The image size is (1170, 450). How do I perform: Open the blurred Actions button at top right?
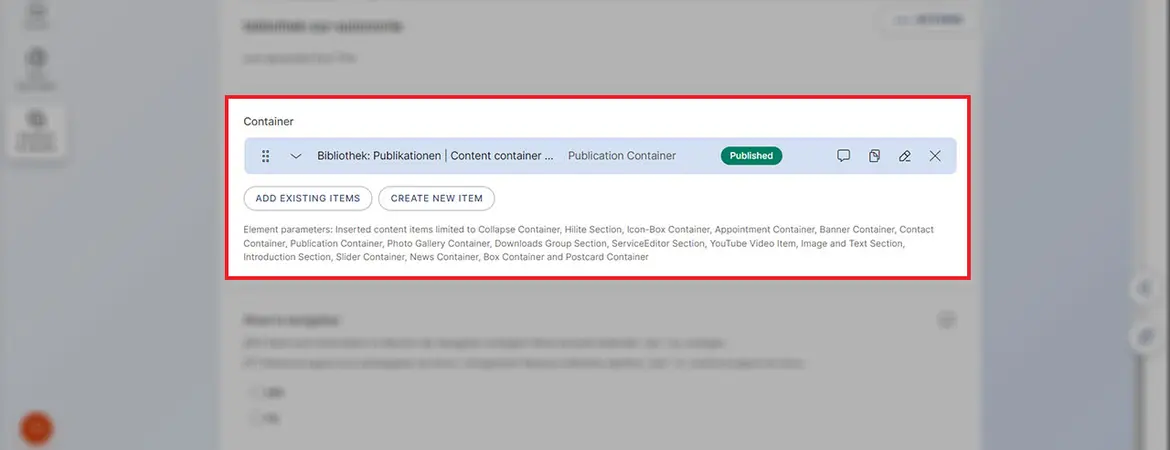coord(927,20)
